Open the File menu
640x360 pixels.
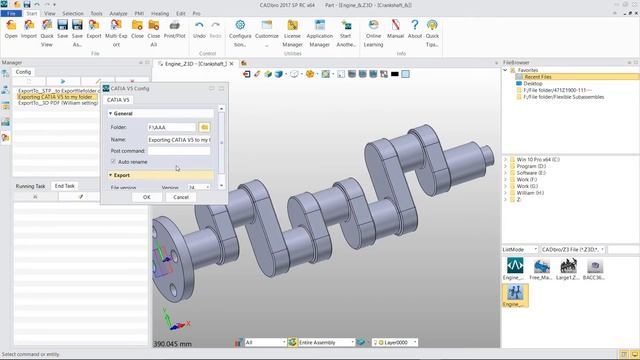tap(11, 13)
